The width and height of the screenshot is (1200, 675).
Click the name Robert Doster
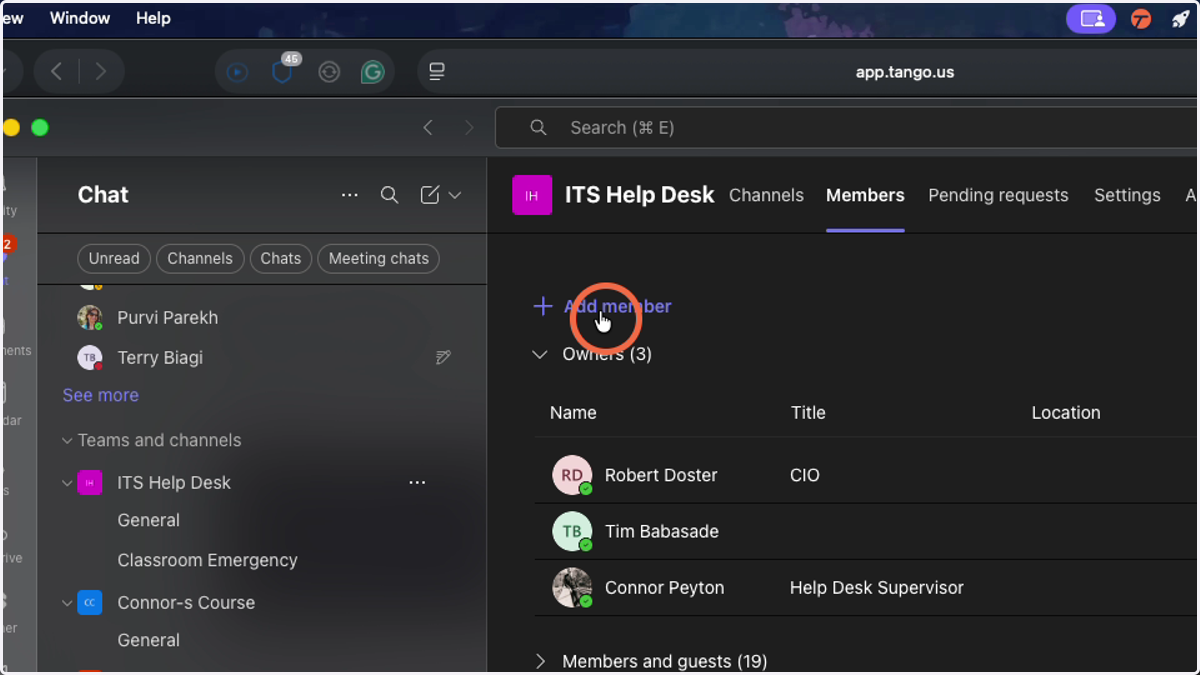click(661, 475)
